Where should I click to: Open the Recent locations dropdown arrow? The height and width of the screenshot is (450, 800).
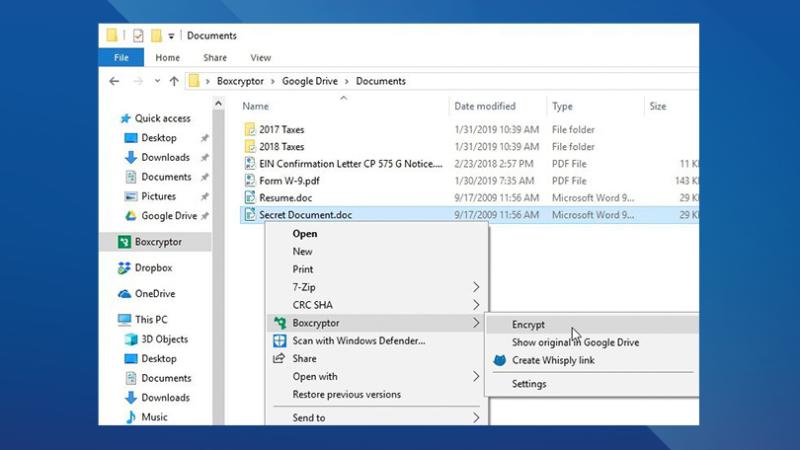coord(157,81)
